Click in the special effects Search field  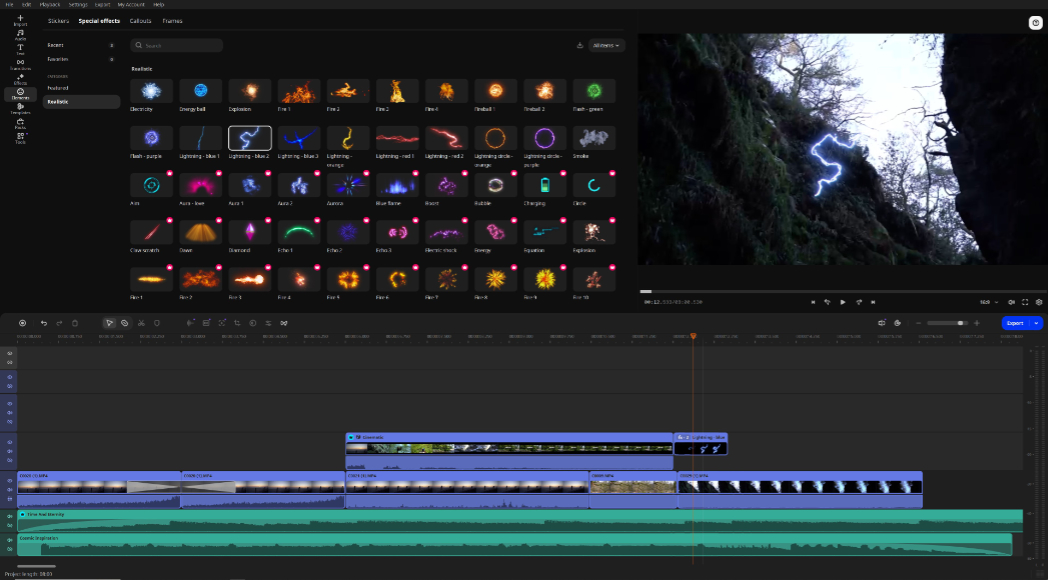pyautogui.click(x=176, y=45)
